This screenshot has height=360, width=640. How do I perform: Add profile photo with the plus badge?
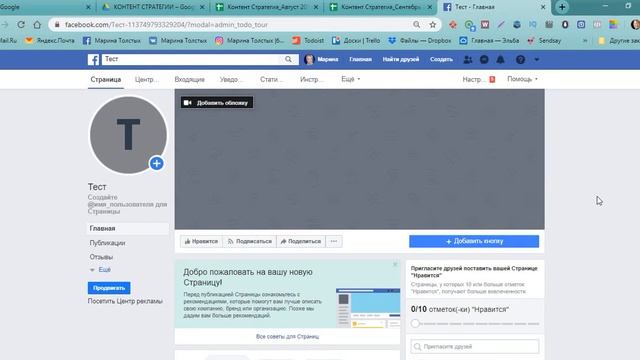point(156,164)
